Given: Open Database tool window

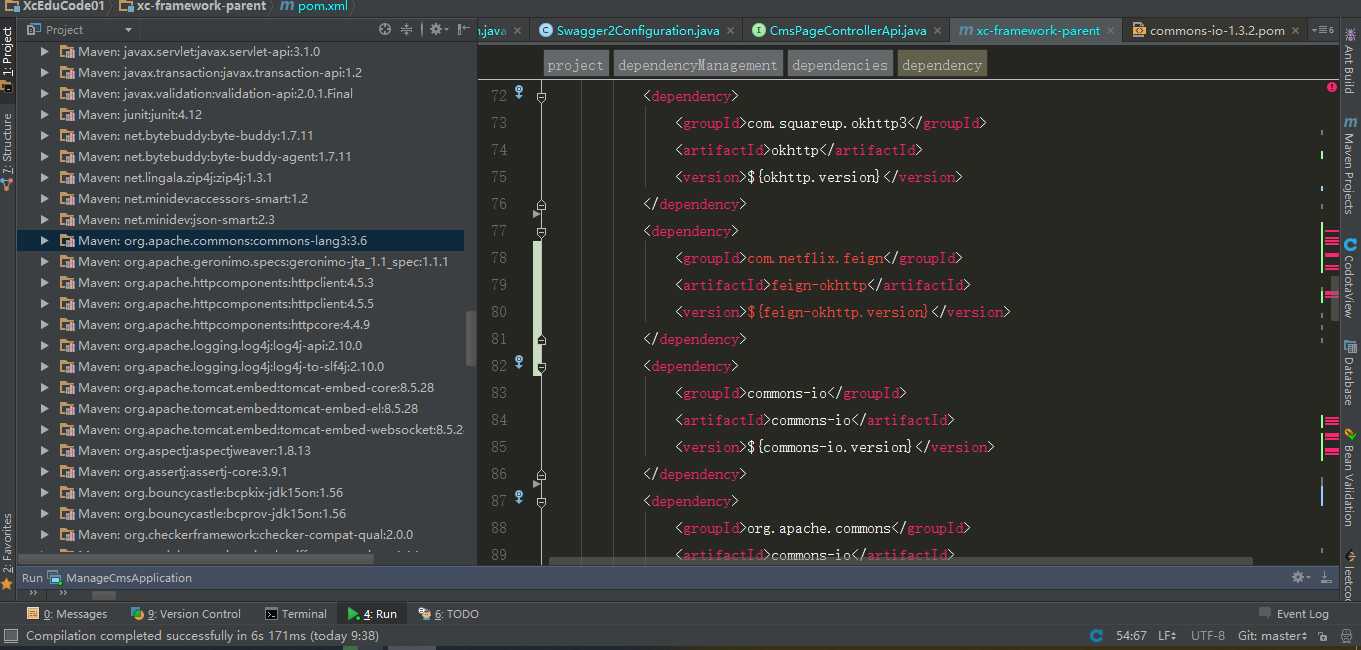Looking at the screenshot, I should click(x=1350, y=372).
